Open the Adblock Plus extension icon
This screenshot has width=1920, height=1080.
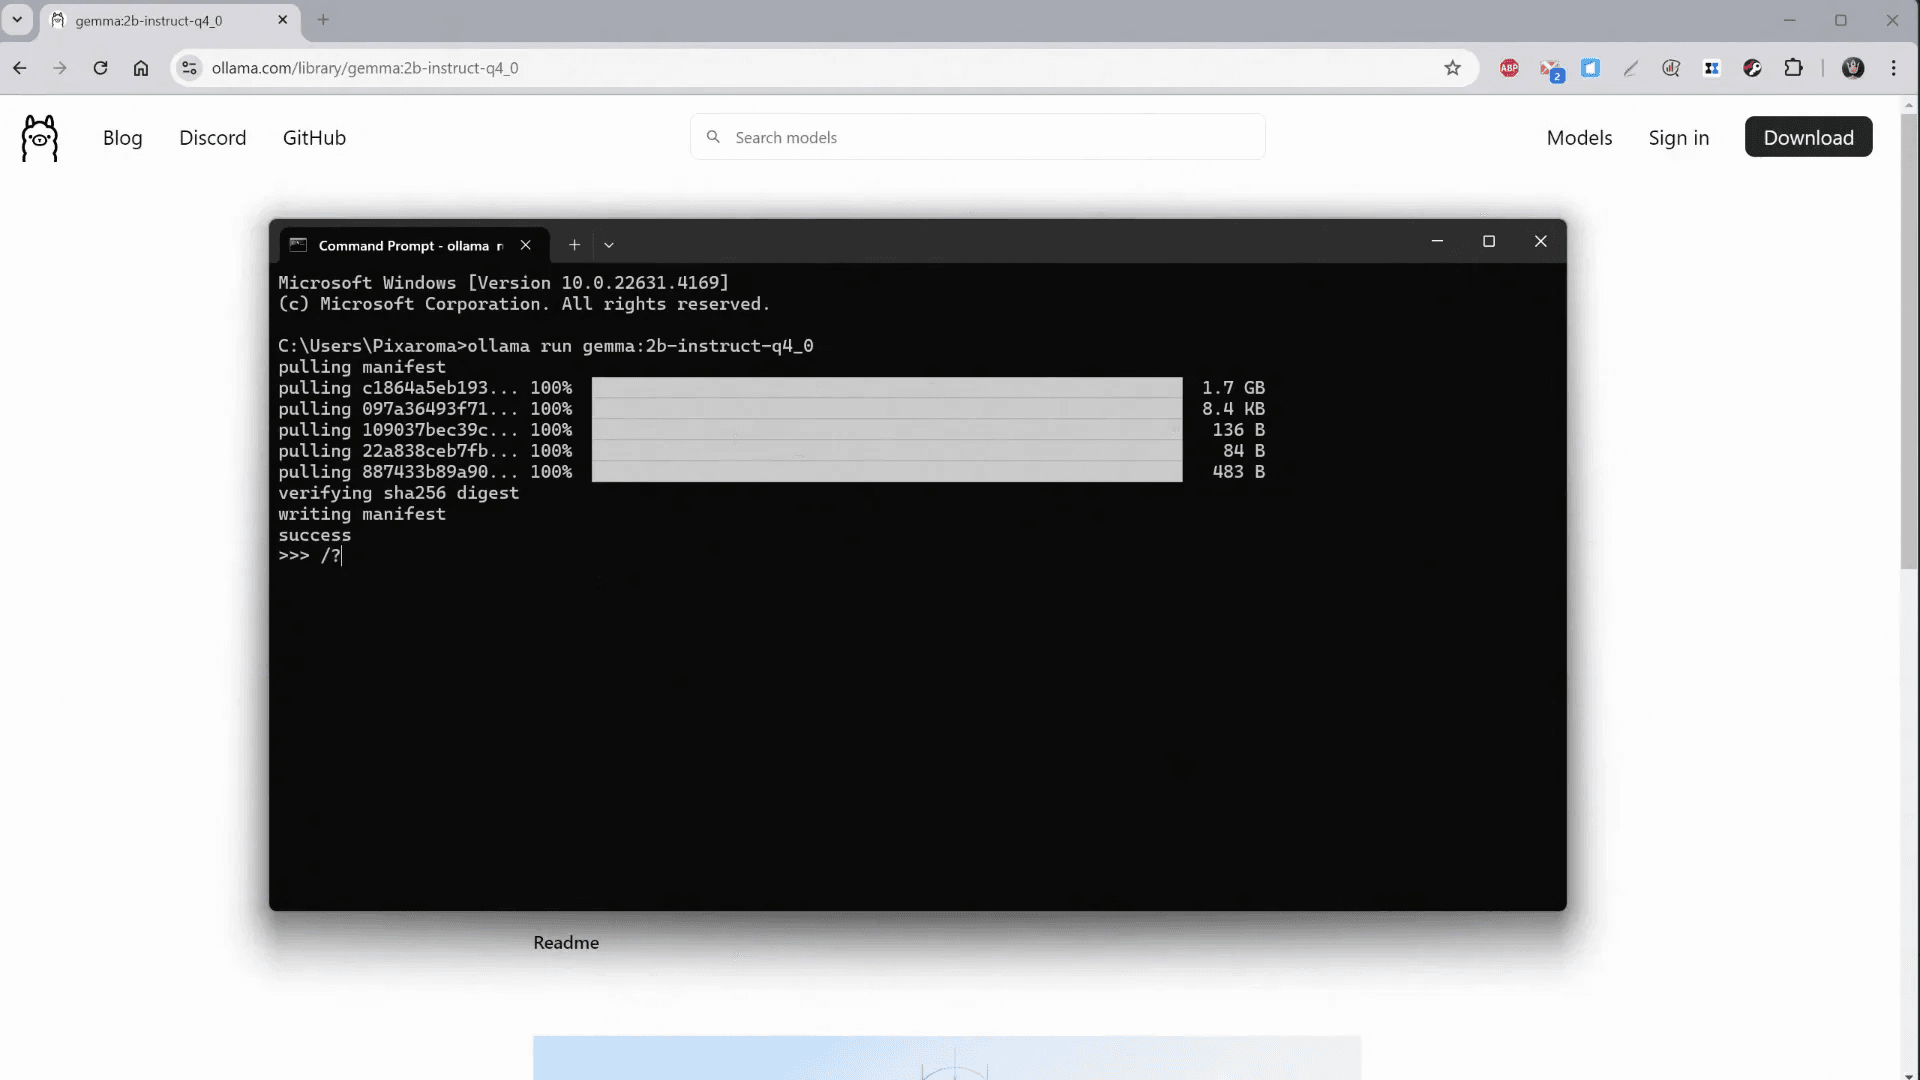point(1509,68)
